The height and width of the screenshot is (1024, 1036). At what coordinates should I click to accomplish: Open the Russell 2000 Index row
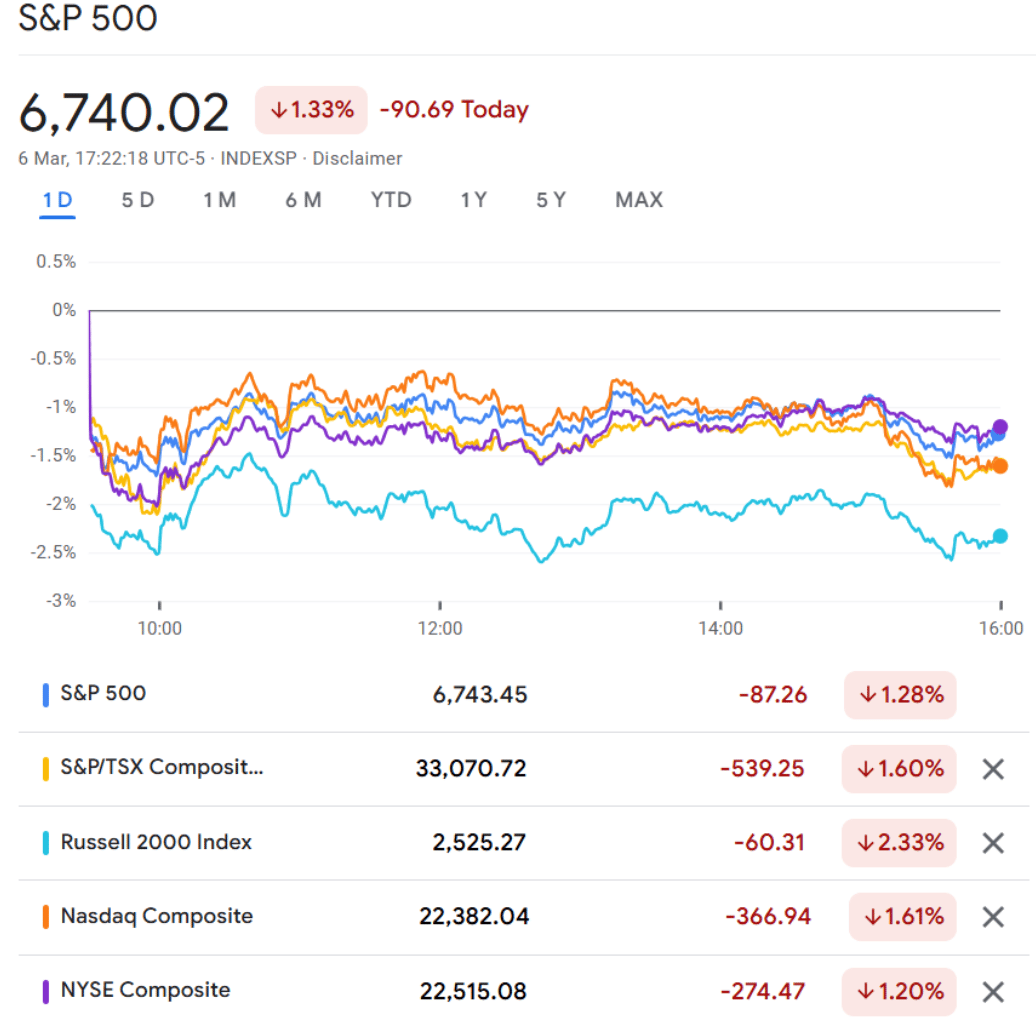point(156,842)
